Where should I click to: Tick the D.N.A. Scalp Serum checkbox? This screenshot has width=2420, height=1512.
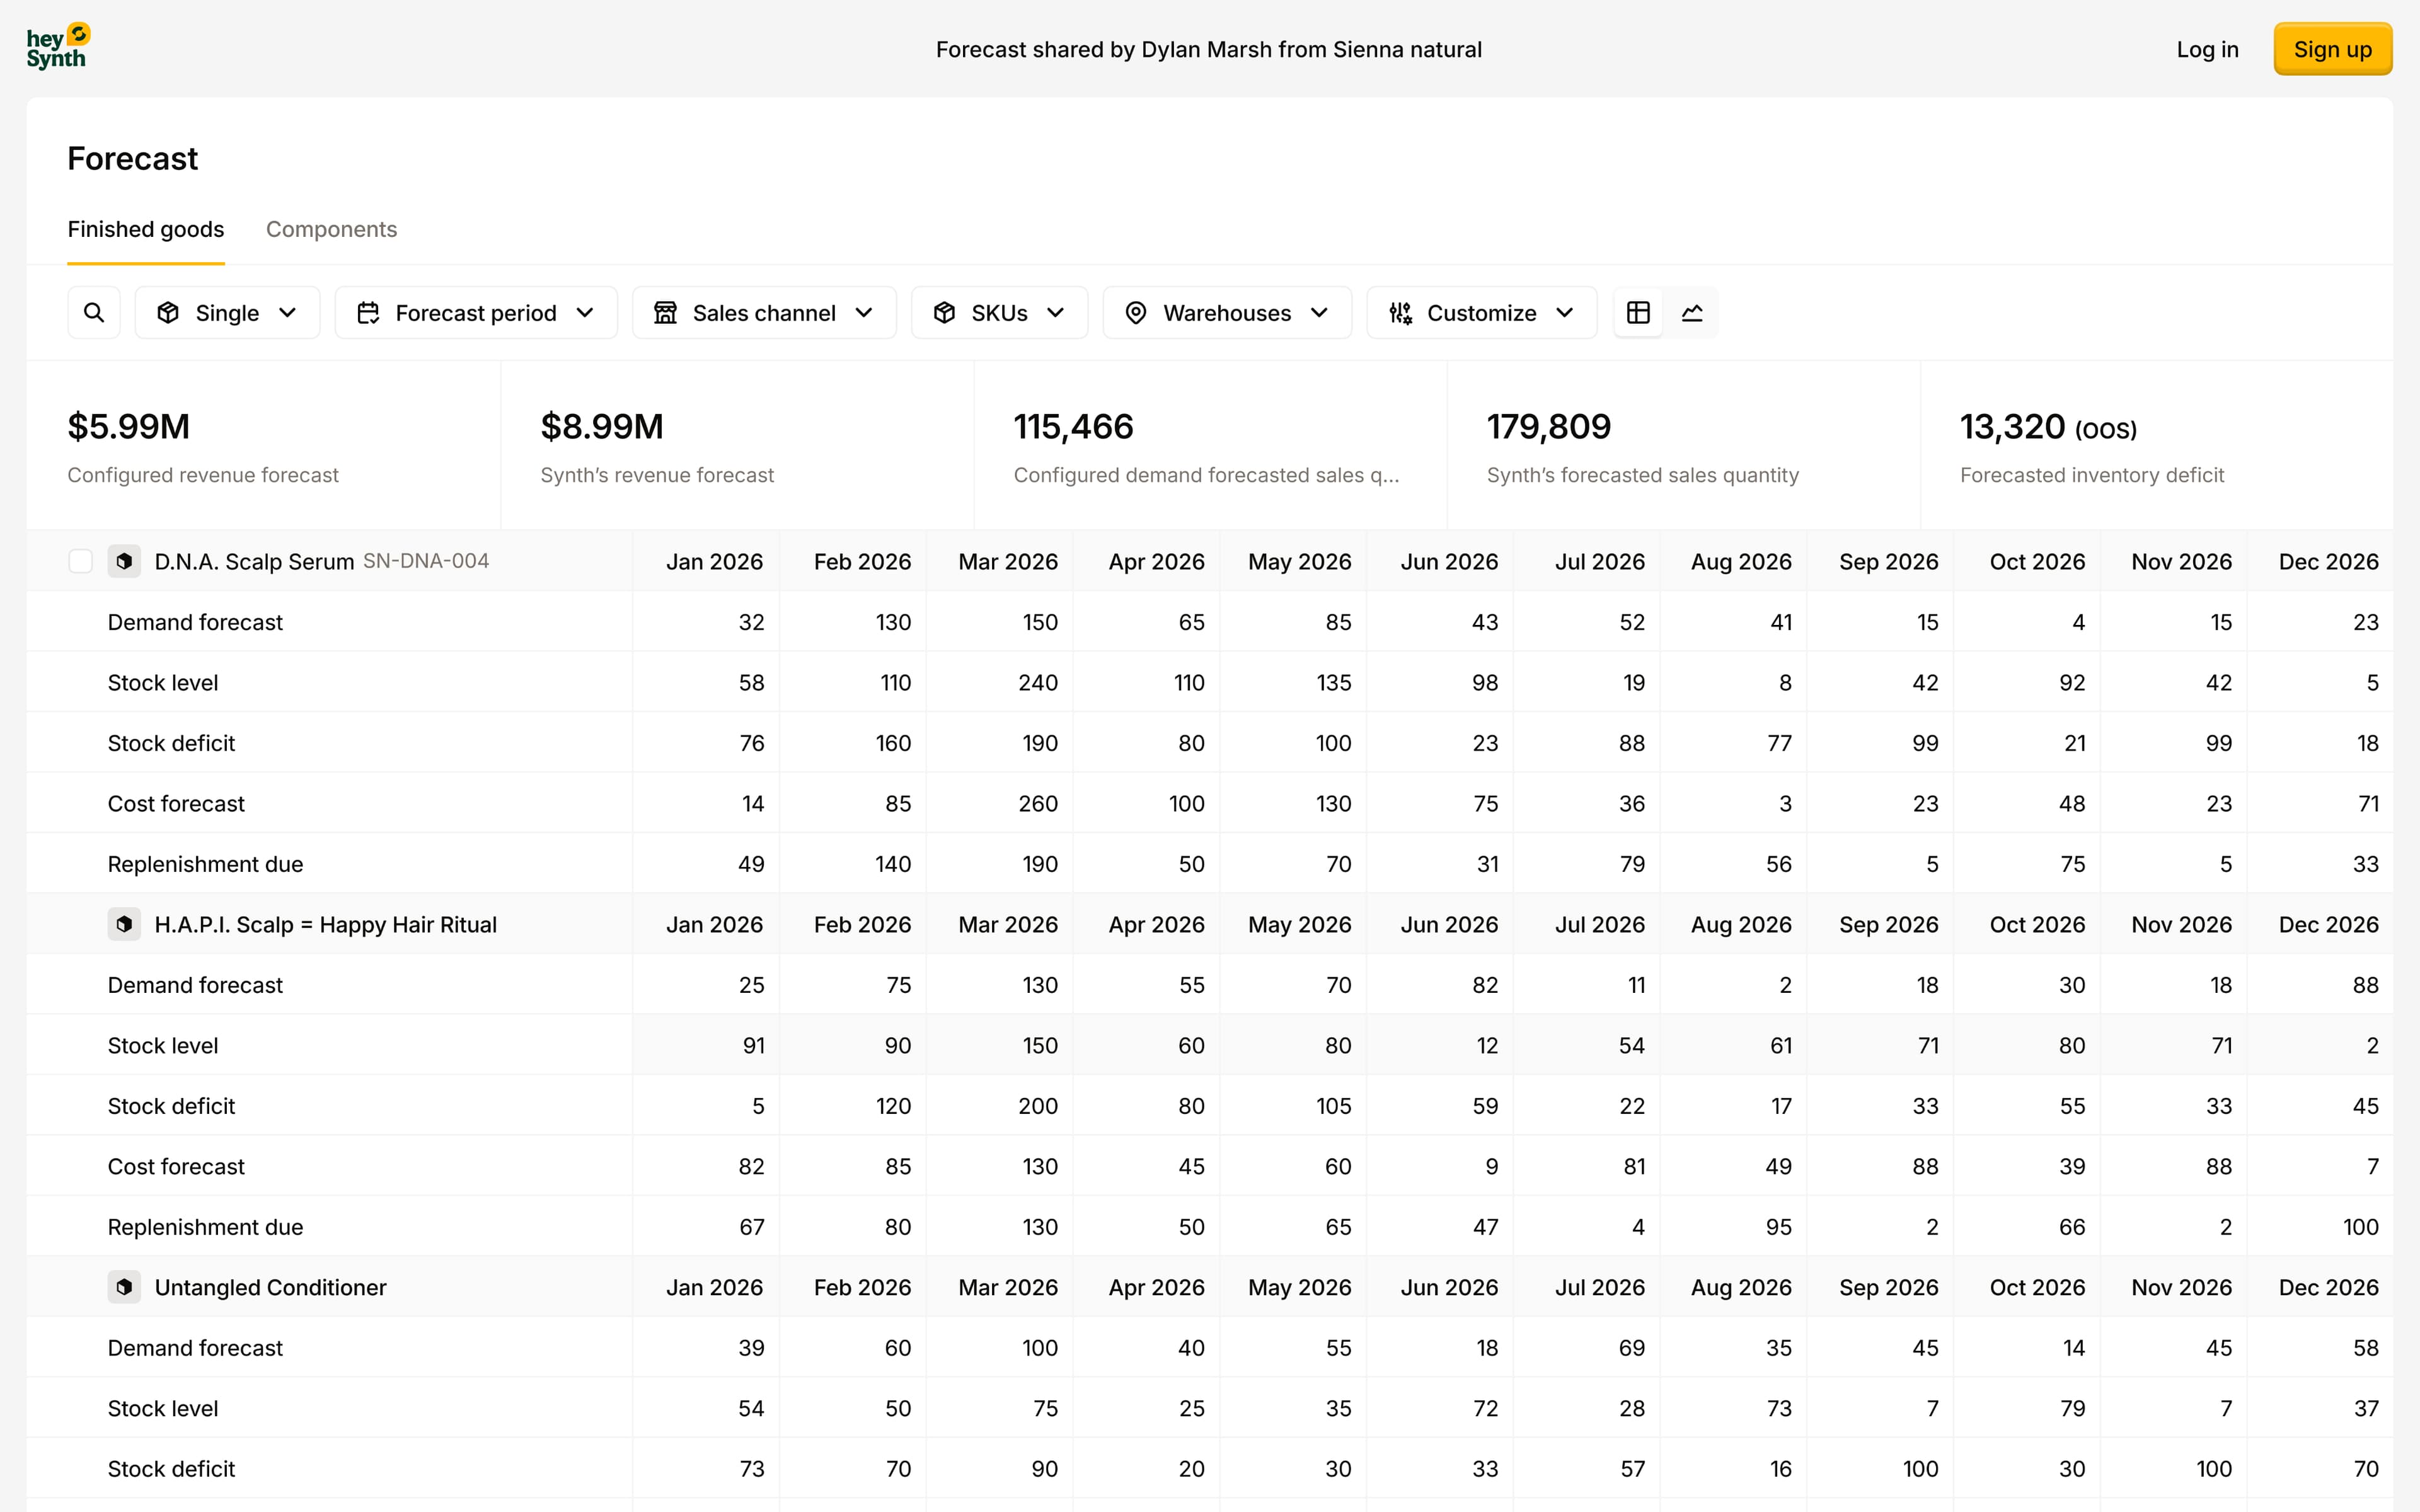(81, 561)
